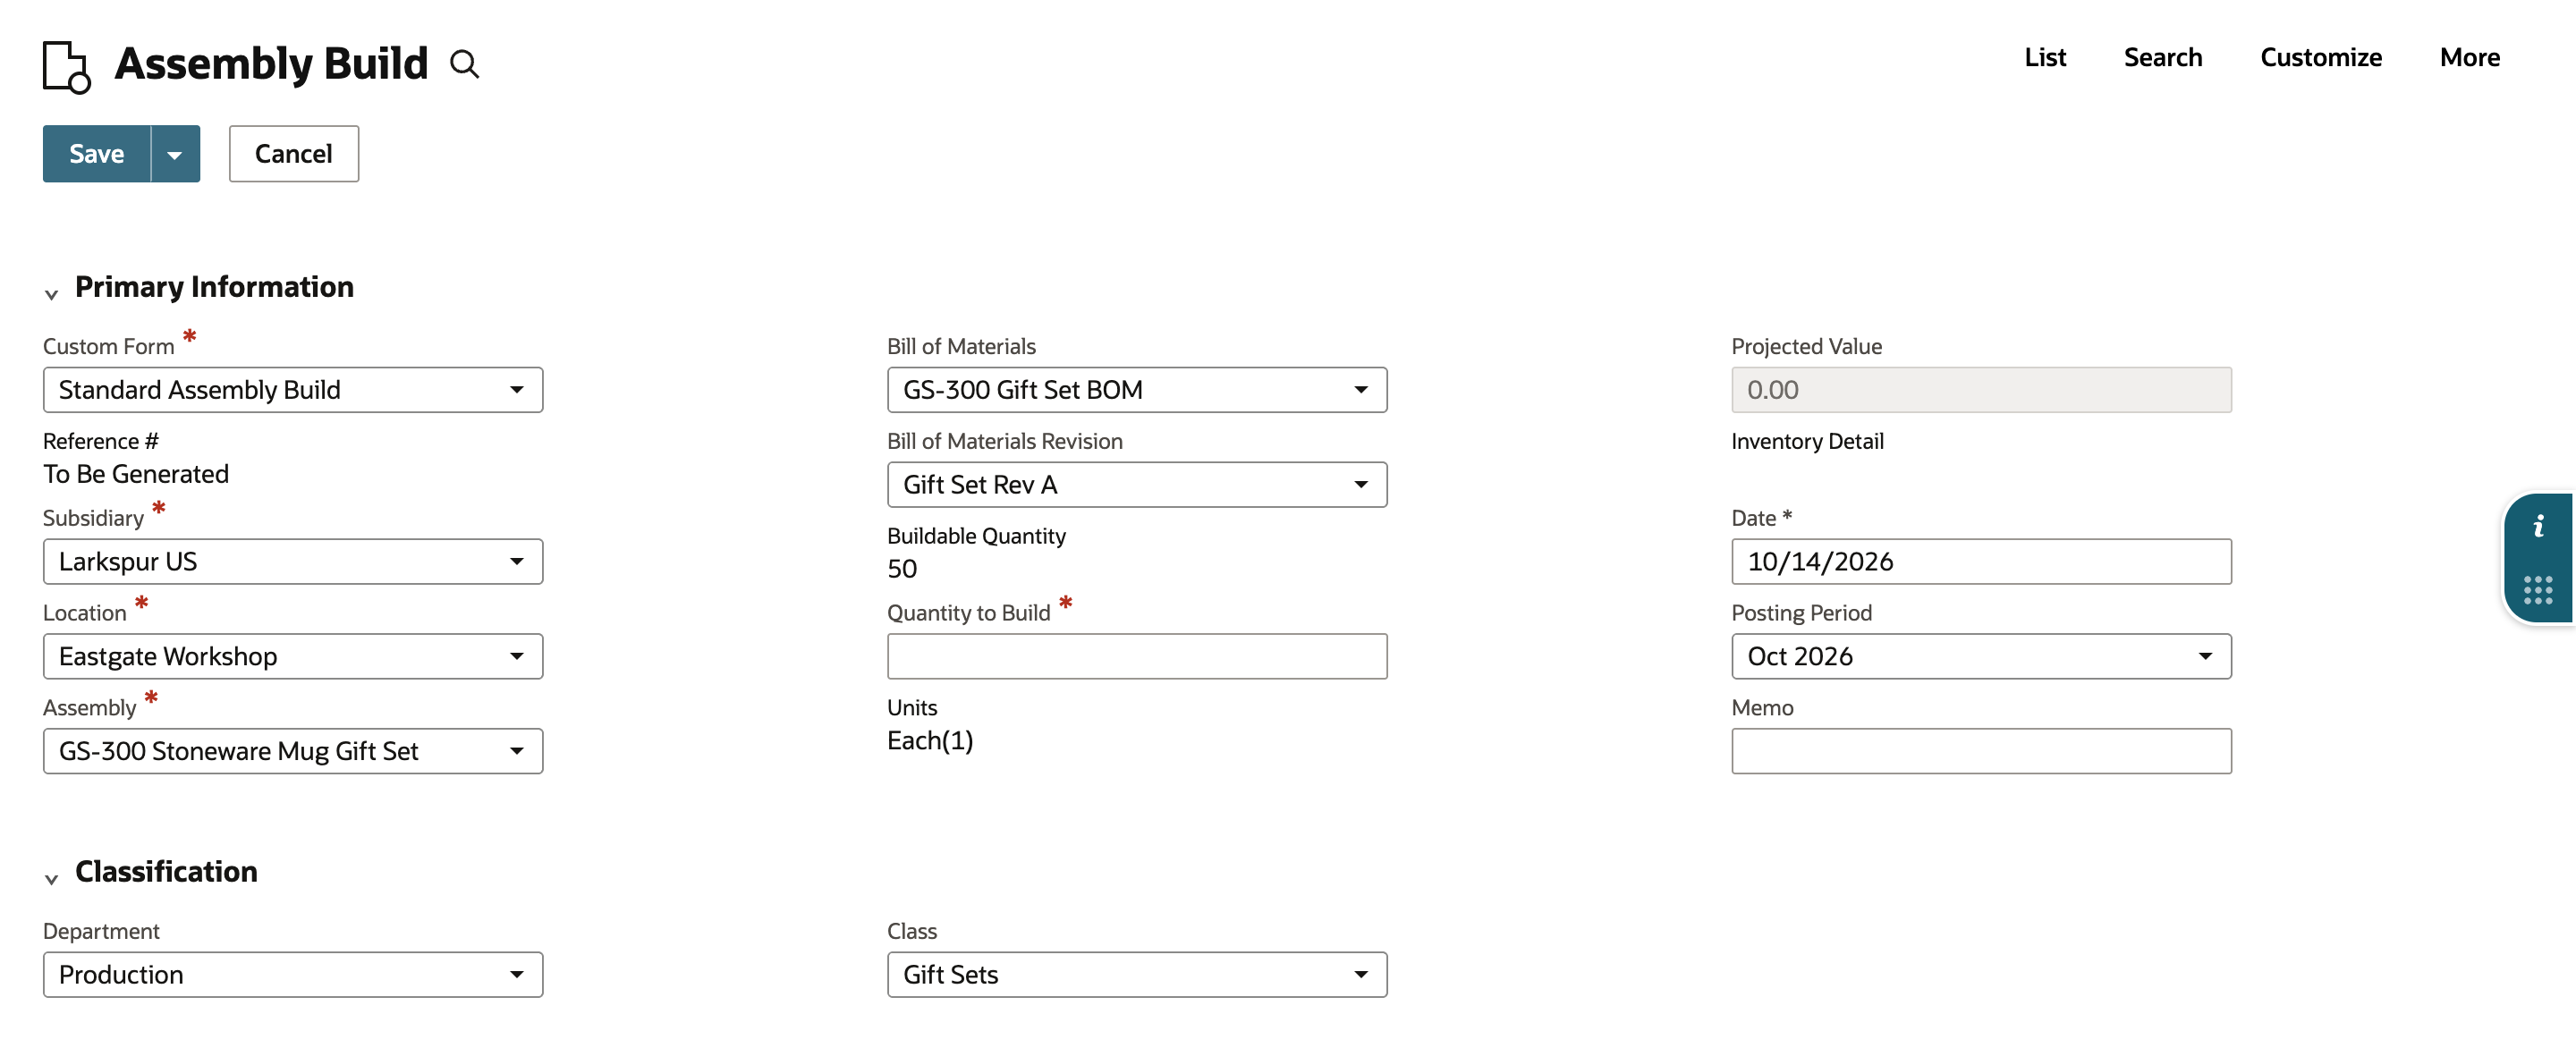Click the magnifier icon beside Assembly Build title
2576x1048 pixels.
pos(464,65)
